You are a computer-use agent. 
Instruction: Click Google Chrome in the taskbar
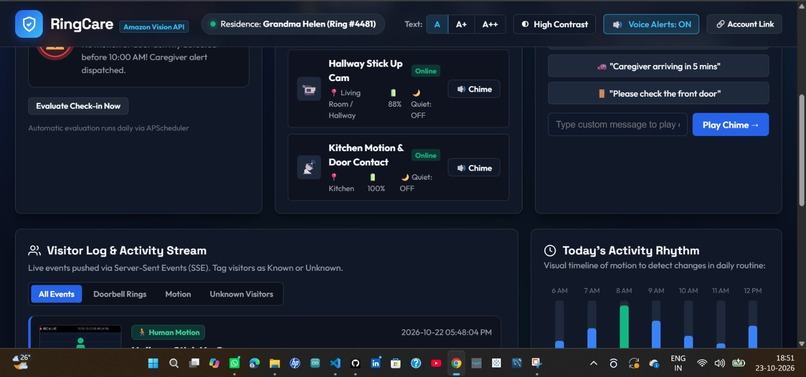(x=456, y=363)
